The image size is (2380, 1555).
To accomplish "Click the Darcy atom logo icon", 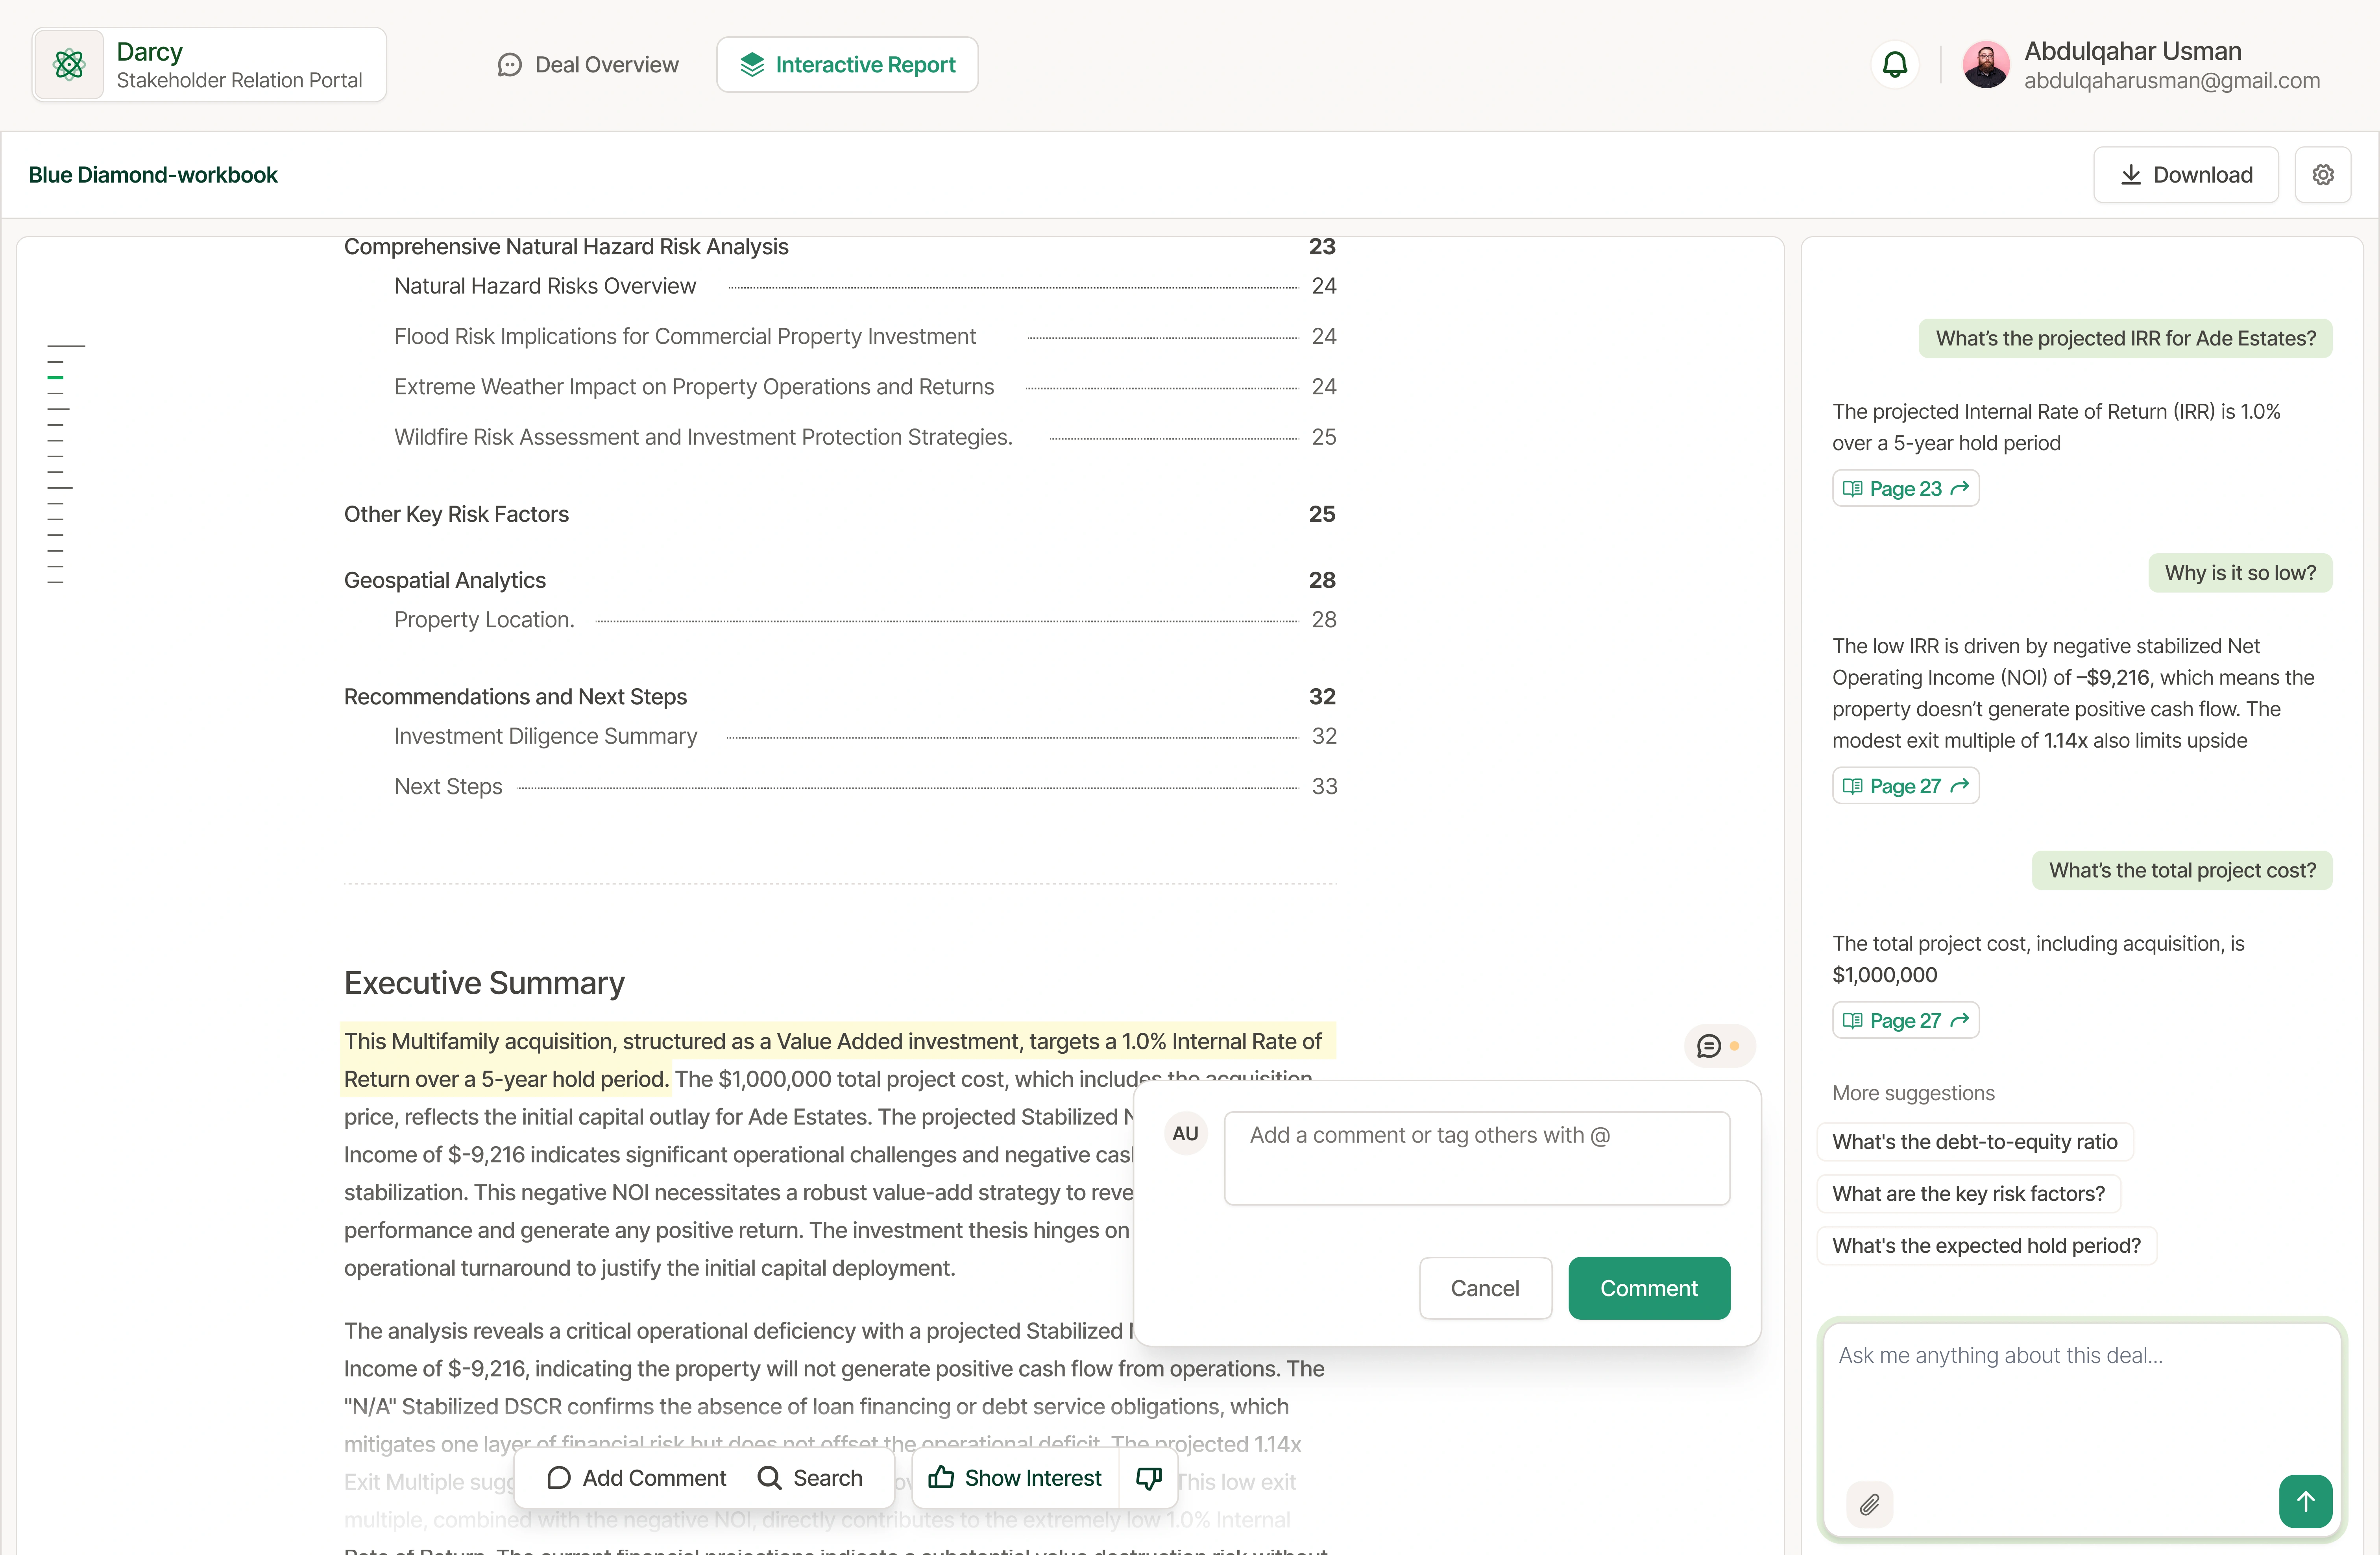I will (x=69, y=65).
